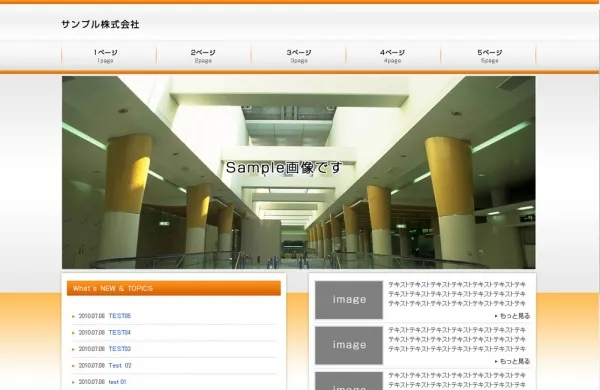Click first もっと見る read-more link
Image resolution: width=600 pixels, height=390 pixels.
(512, 316)
